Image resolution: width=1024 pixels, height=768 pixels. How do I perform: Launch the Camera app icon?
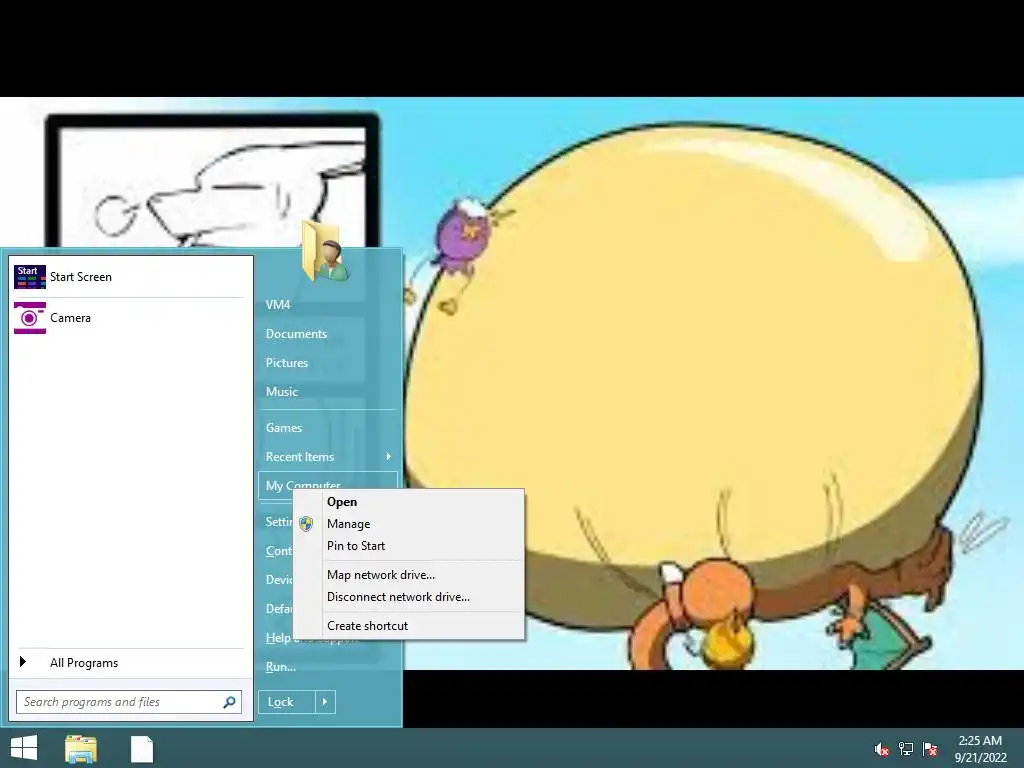(29, 318)
